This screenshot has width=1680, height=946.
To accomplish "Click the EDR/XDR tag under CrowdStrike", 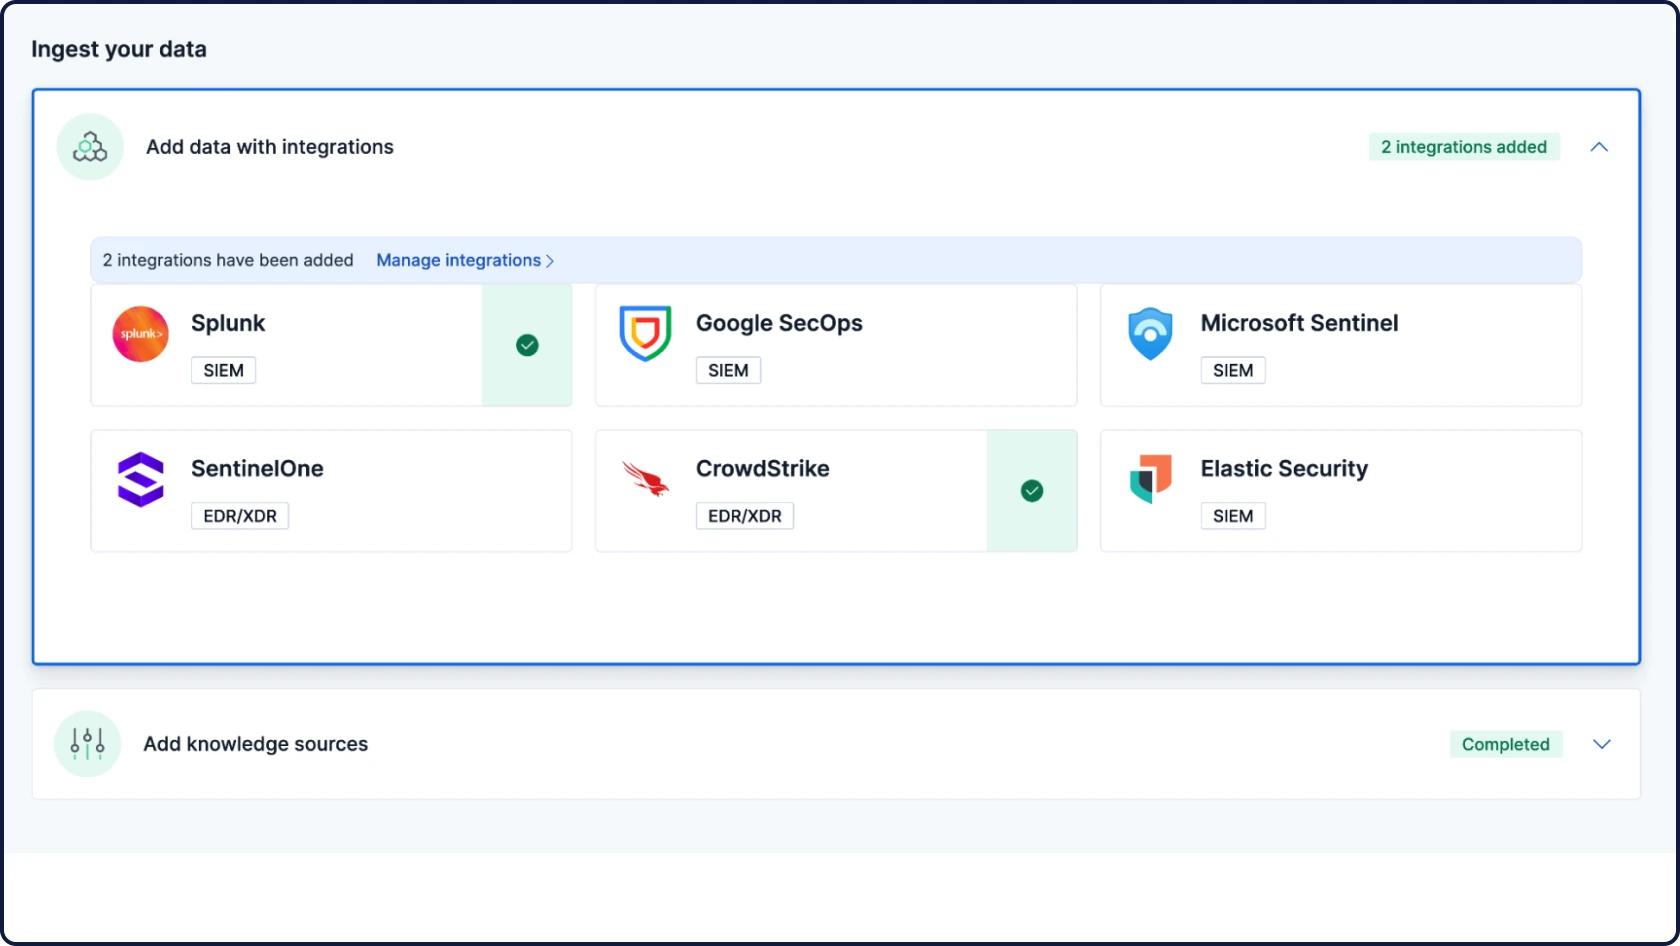I will pyautogui.click(x=745, y=516).
